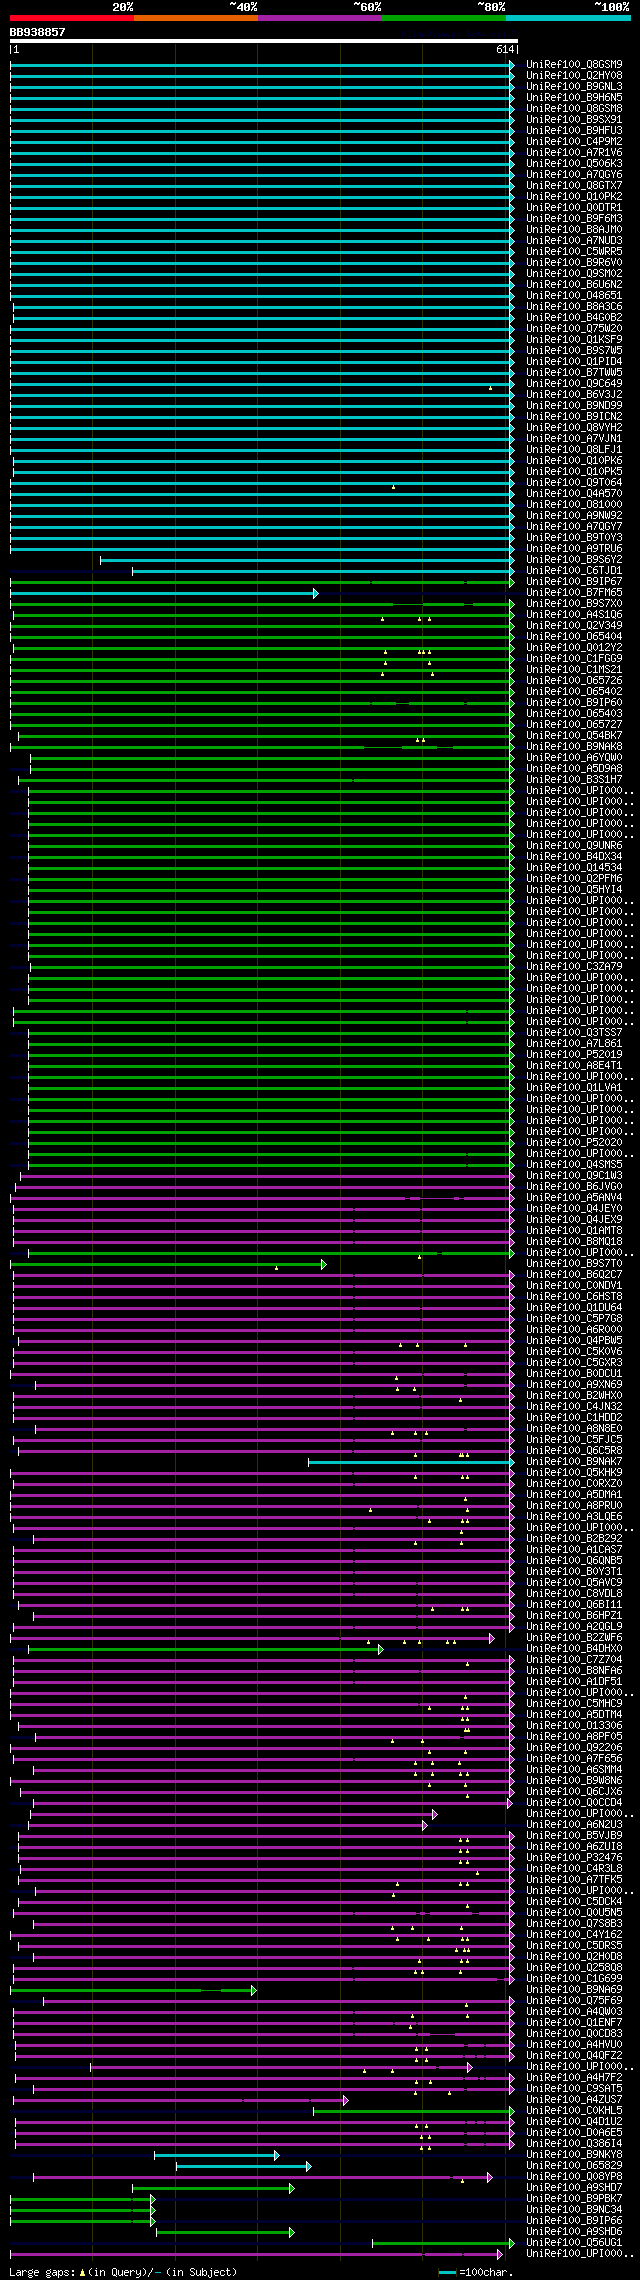The height and width of the screenshot is (2280, 640).
Task: Select UniRef100_A4S1Q6 label
Action: (574, 615)
